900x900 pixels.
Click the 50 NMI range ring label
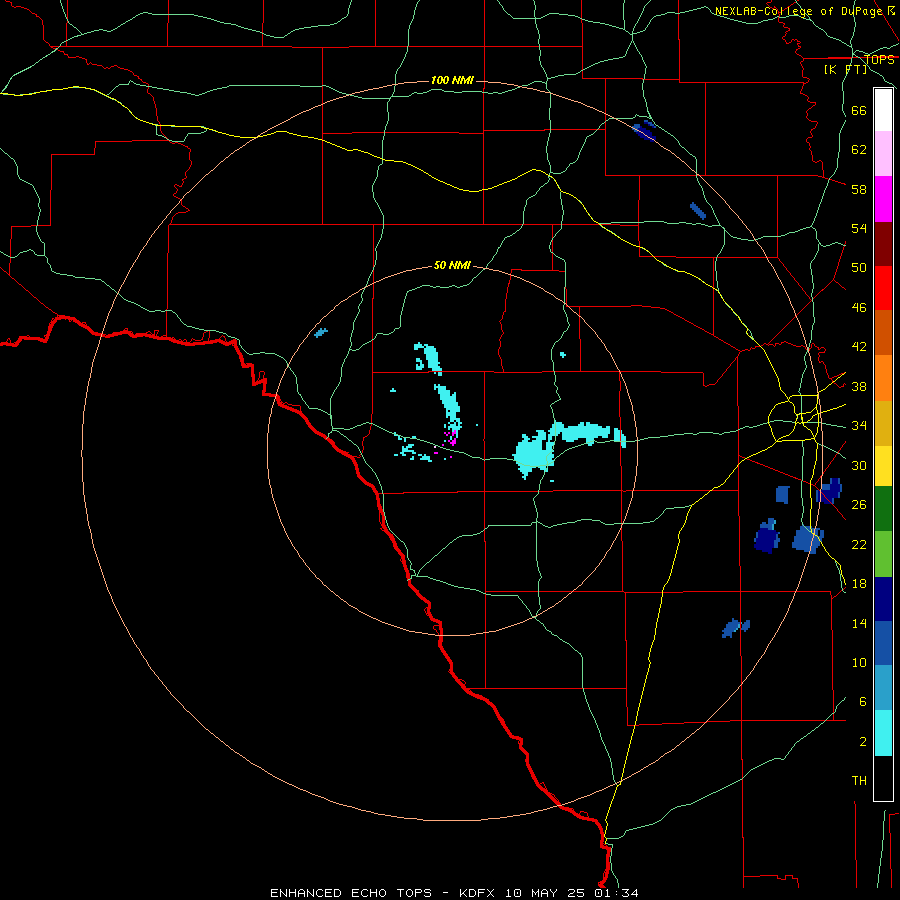[452, 265]
